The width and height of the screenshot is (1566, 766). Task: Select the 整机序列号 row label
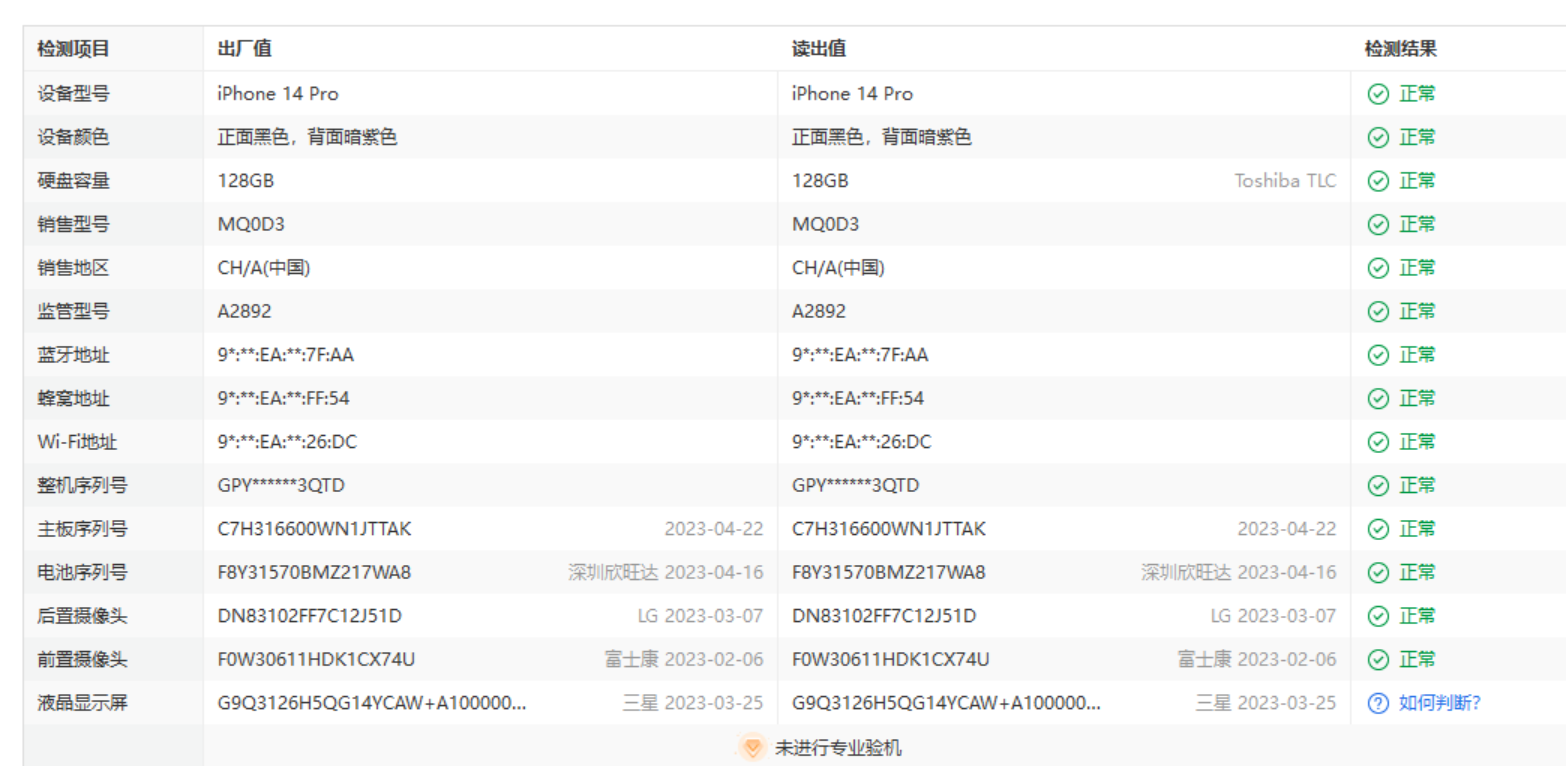(82, 486)
